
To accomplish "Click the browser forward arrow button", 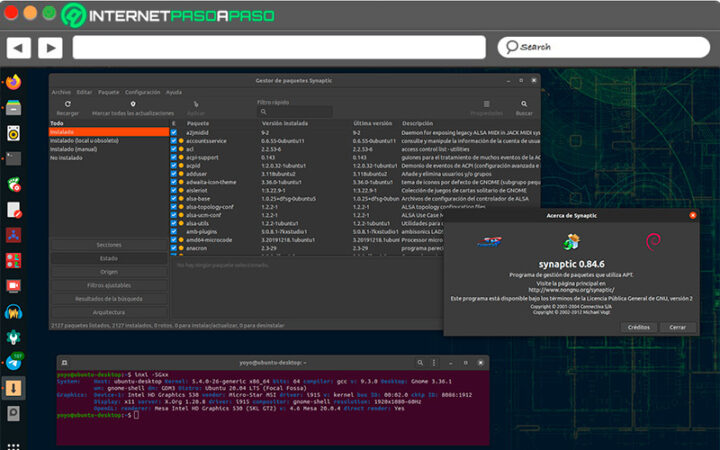I will point(51,48).
